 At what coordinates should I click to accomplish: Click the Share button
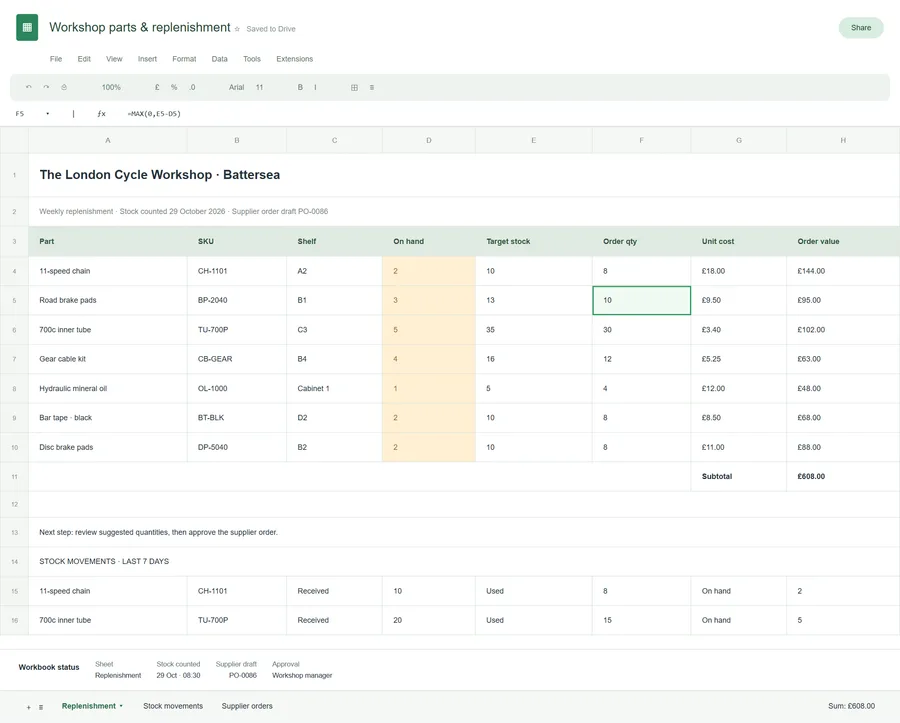pyautogui.click(x=861, y=28)
